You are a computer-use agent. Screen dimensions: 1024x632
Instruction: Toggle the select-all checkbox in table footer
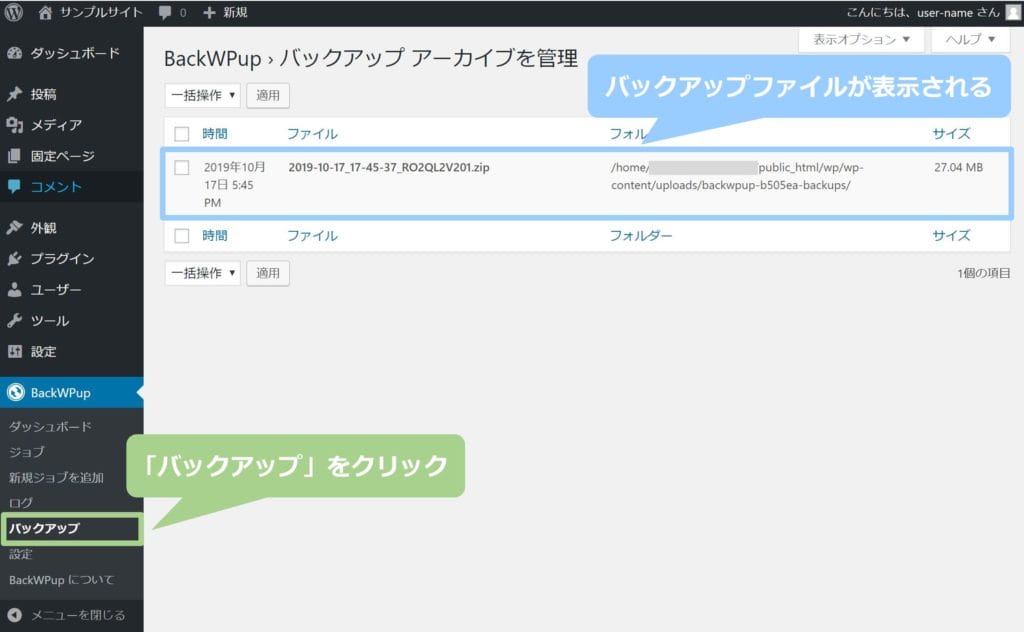pyautogui.click(x=182, y=236)
